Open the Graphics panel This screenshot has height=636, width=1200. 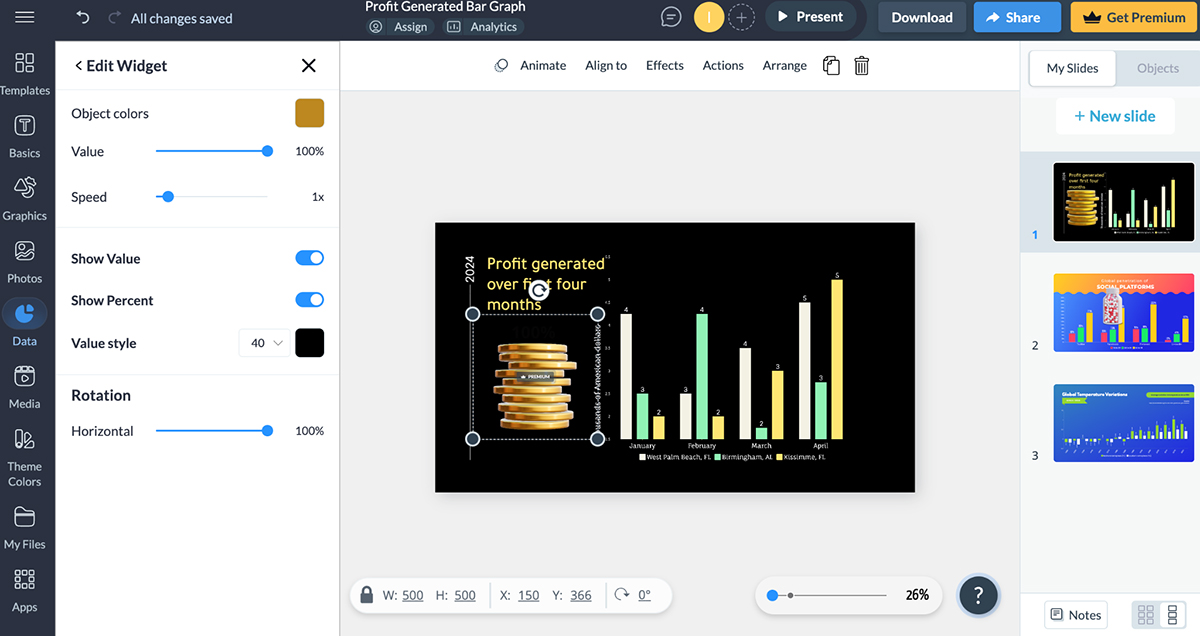pyautogui.click(x=25, y=196)
